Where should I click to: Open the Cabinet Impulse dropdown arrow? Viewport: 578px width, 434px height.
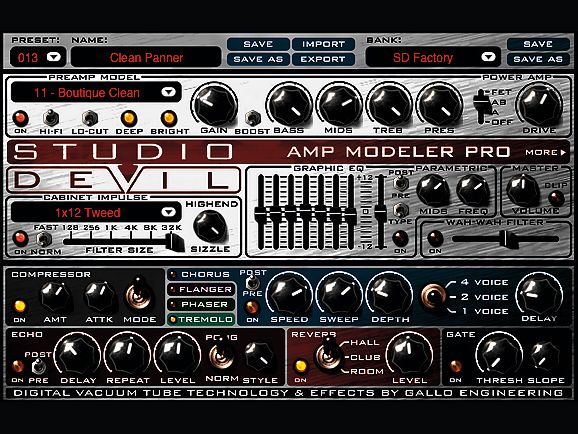tap(168, 212)
